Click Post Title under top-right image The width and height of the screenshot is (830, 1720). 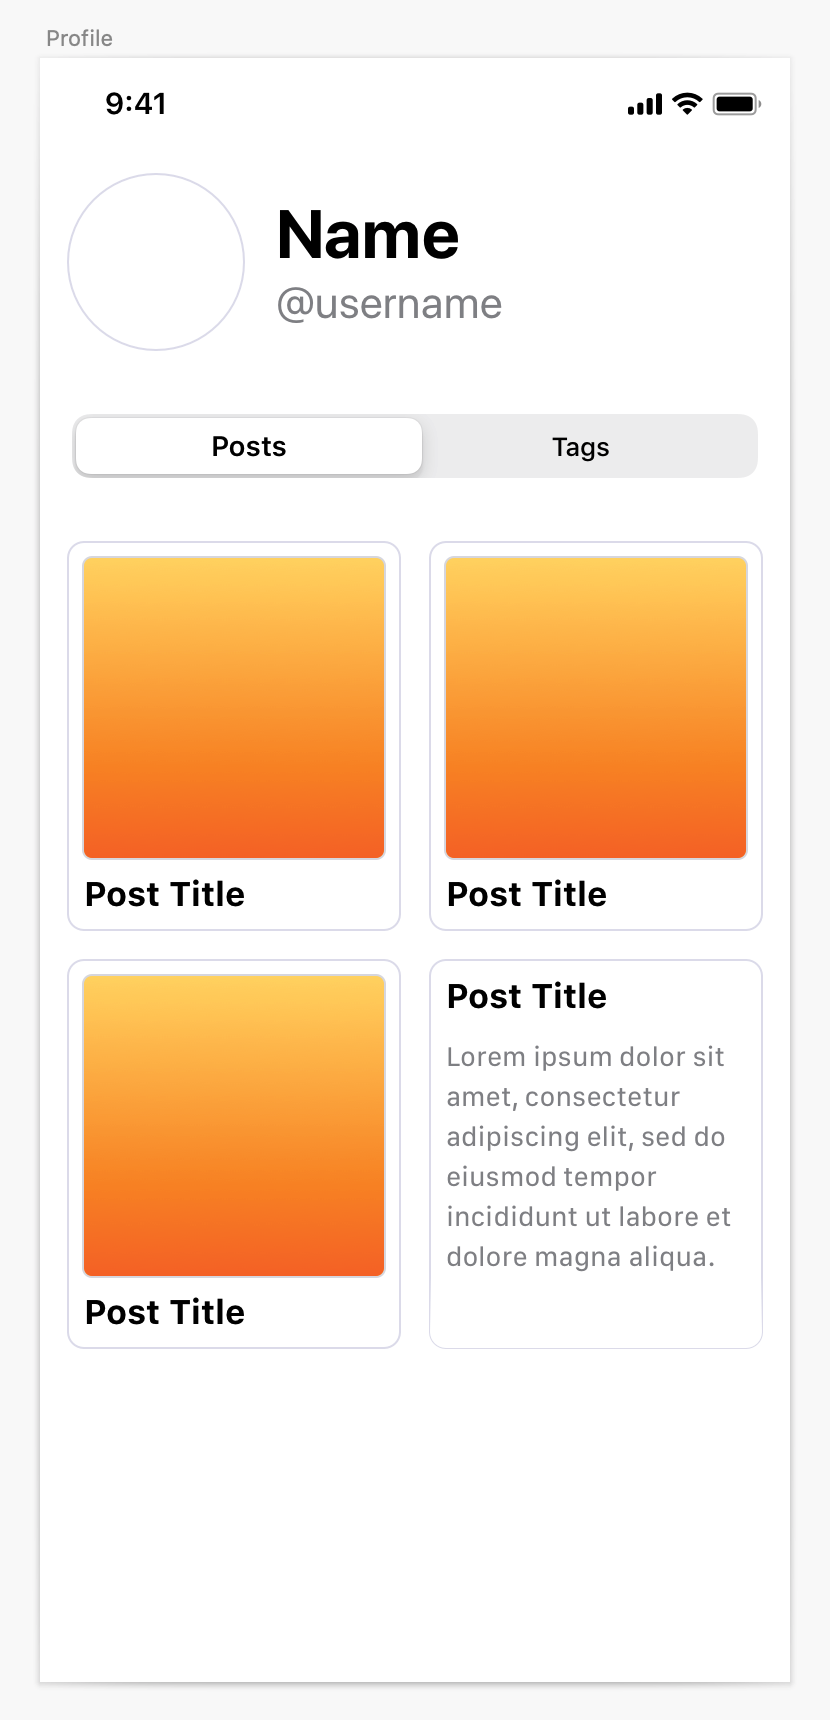point(527,894)
